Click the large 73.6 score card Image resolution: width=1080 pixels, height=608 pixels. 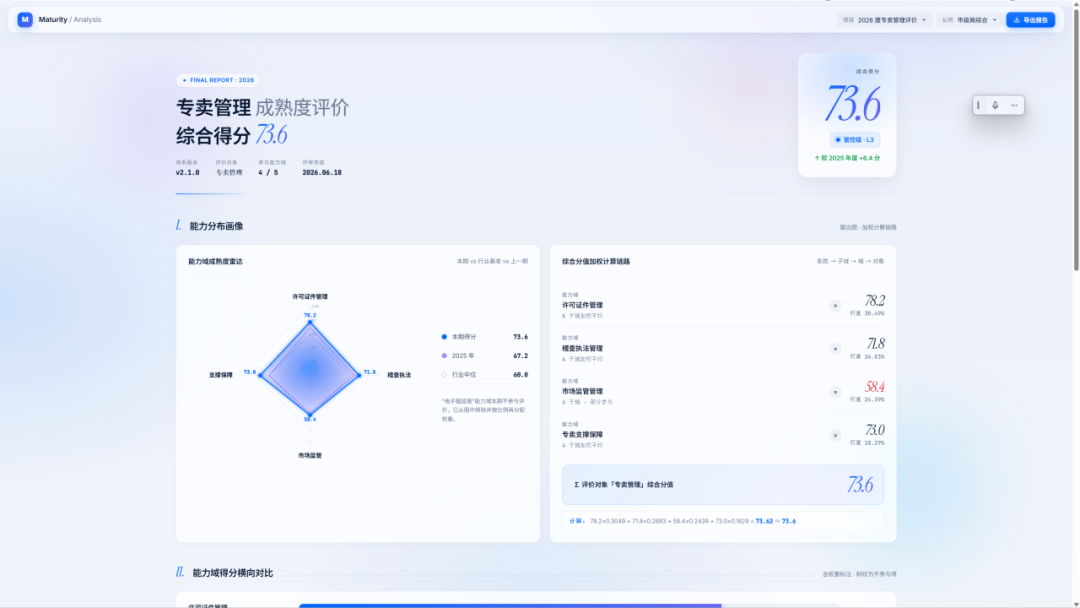pyautogui.click(x=847, y=115)
